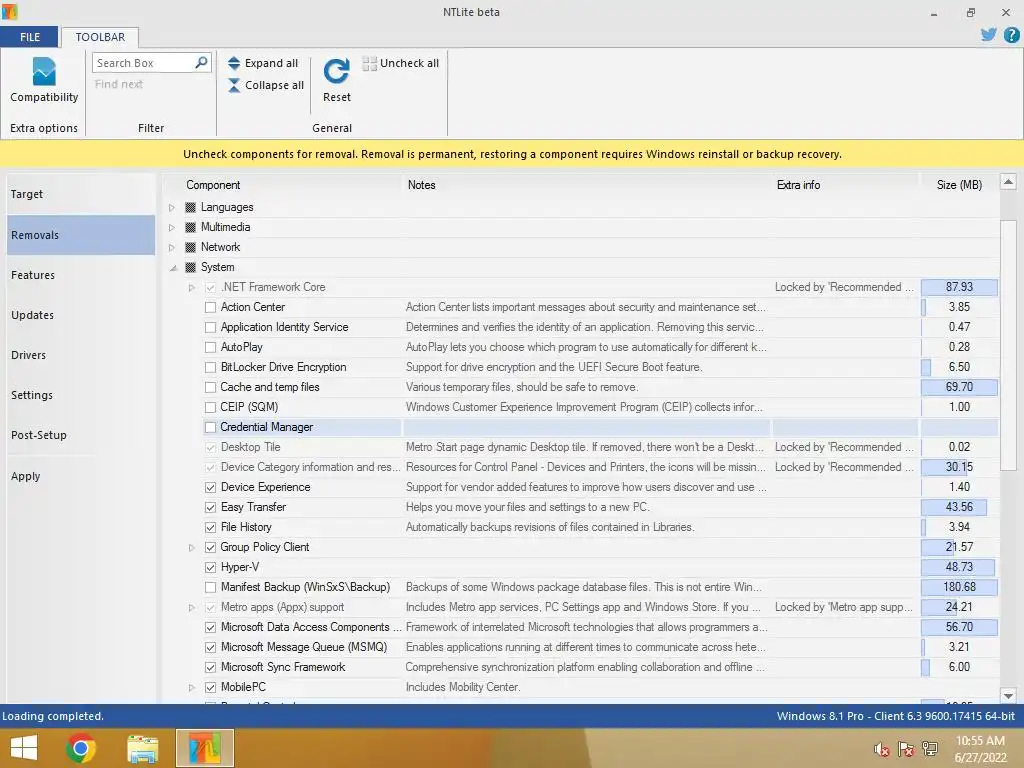Expand the Languages tree node

(x=172, y=208)
